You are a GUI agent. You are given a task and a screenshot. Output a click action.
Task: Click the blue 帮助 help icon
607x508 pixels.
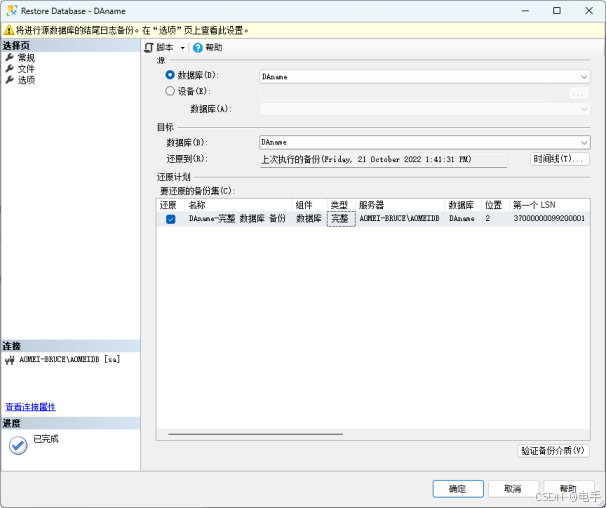(x=198, y=47)
